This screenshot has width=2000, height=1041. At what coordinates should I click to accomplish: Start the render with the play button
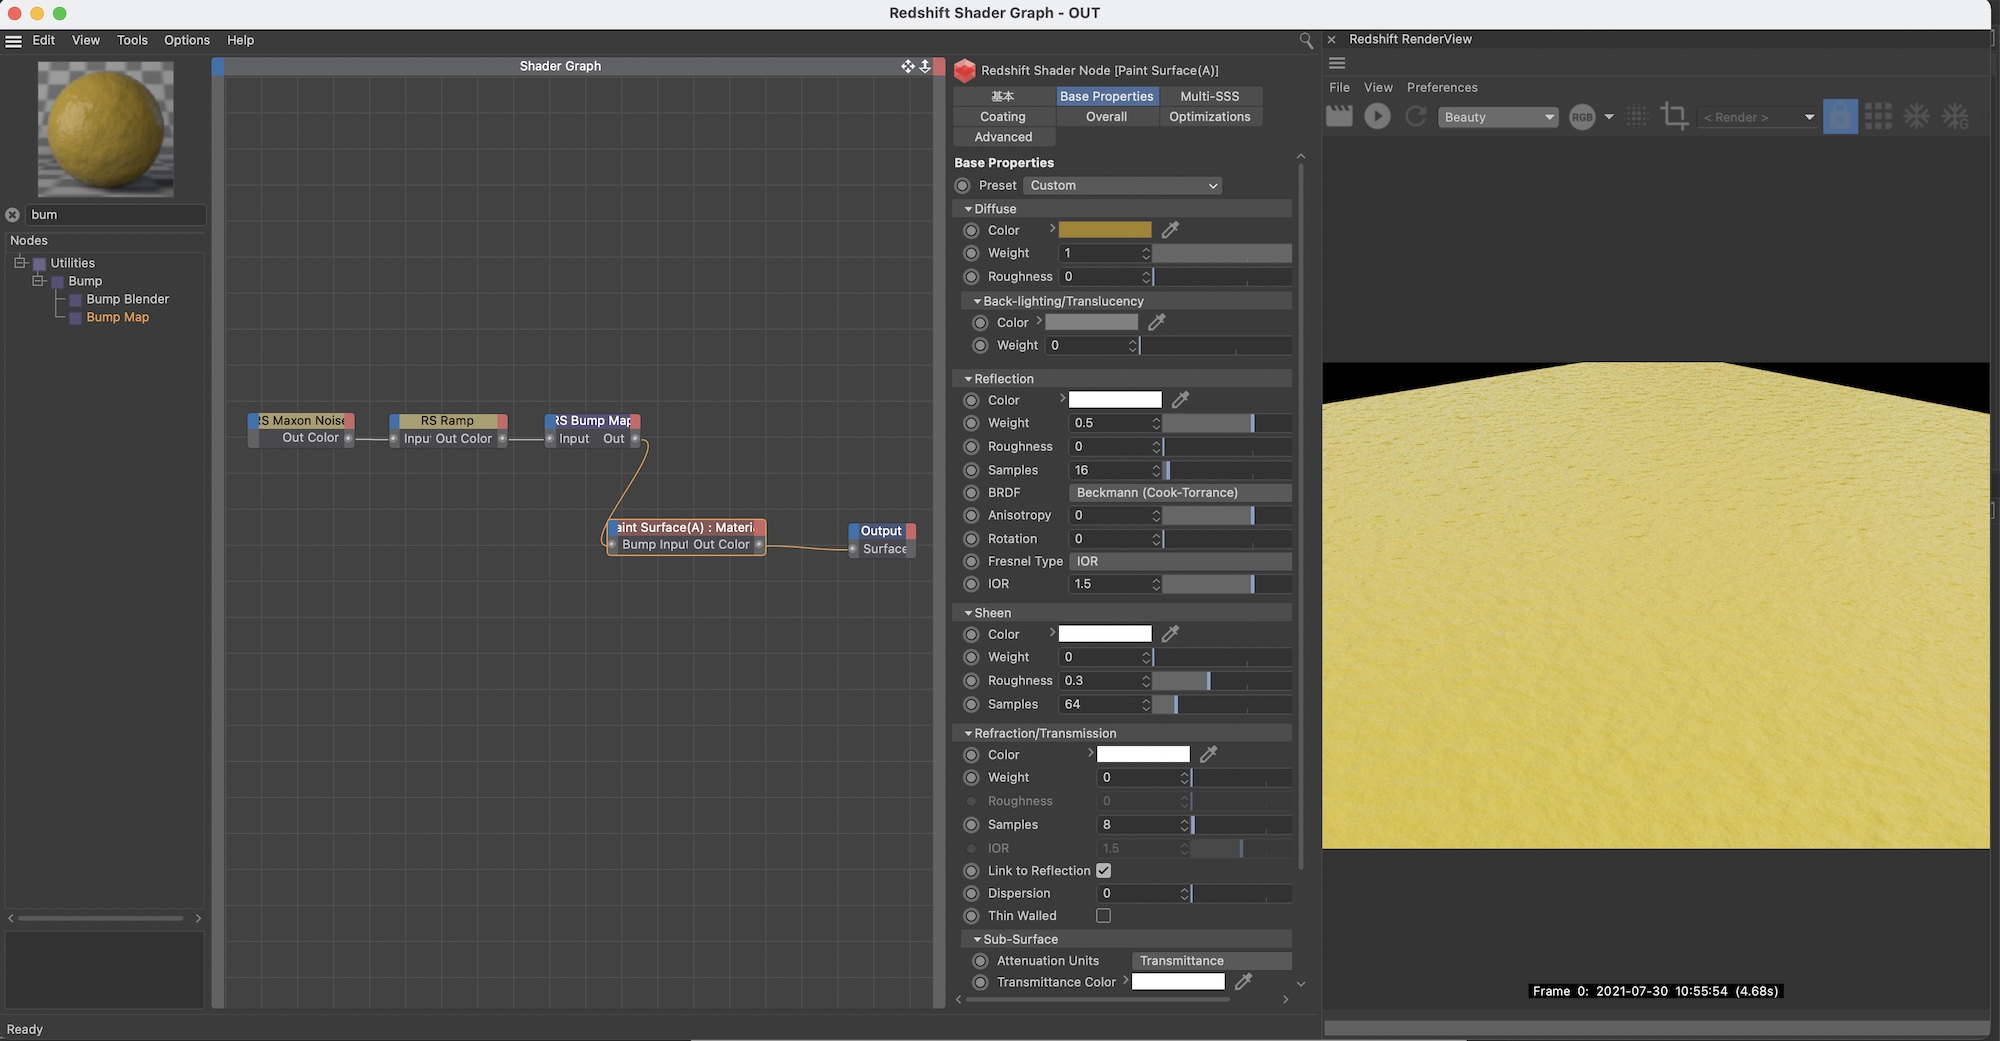[1377, 117]
